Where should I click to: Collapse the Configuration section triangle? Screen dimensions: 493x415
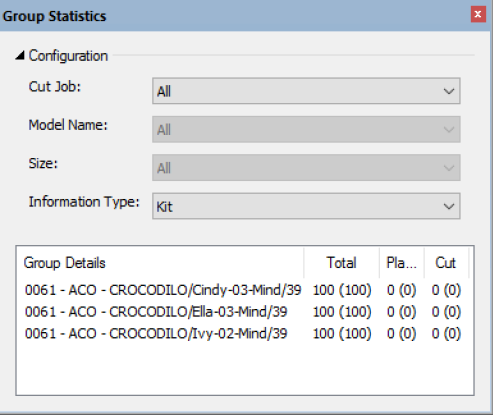coord(20,56)
